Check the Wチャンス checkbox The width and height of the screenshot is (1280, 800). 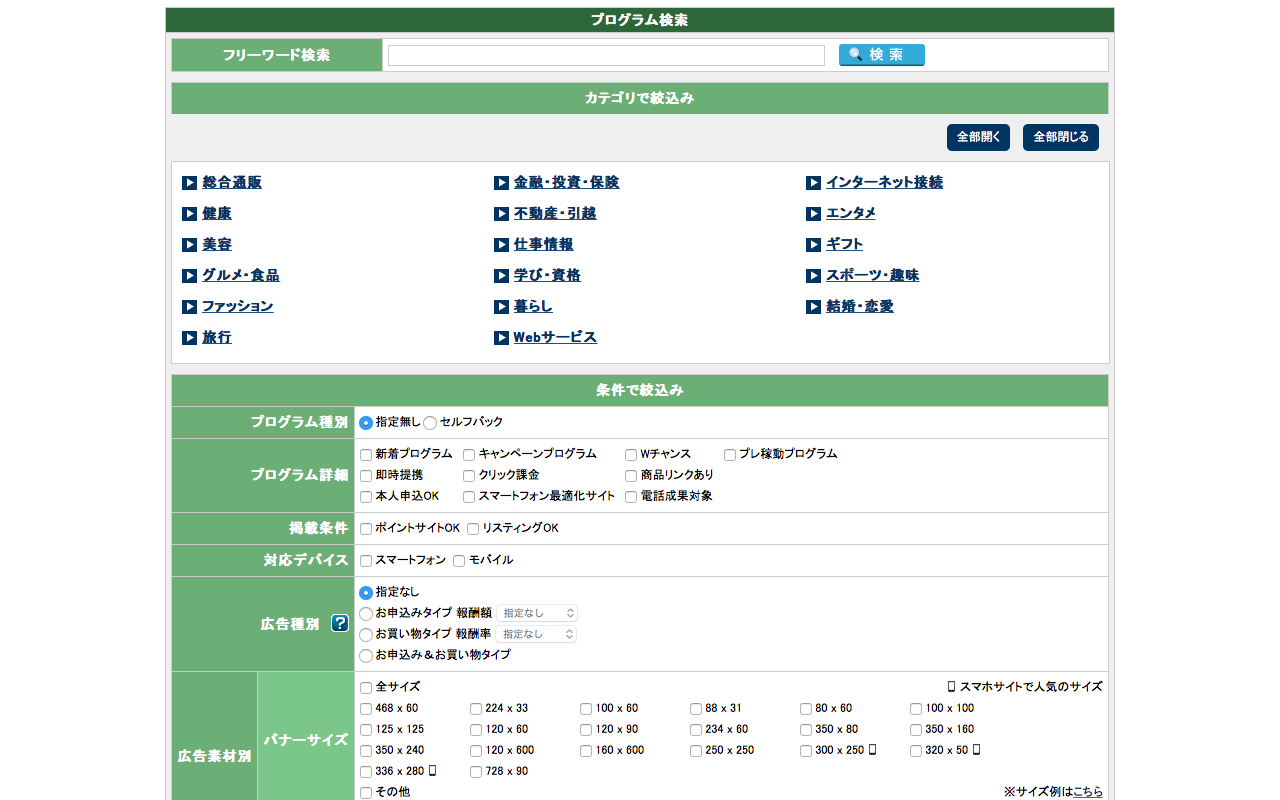(x=631, y=455)
